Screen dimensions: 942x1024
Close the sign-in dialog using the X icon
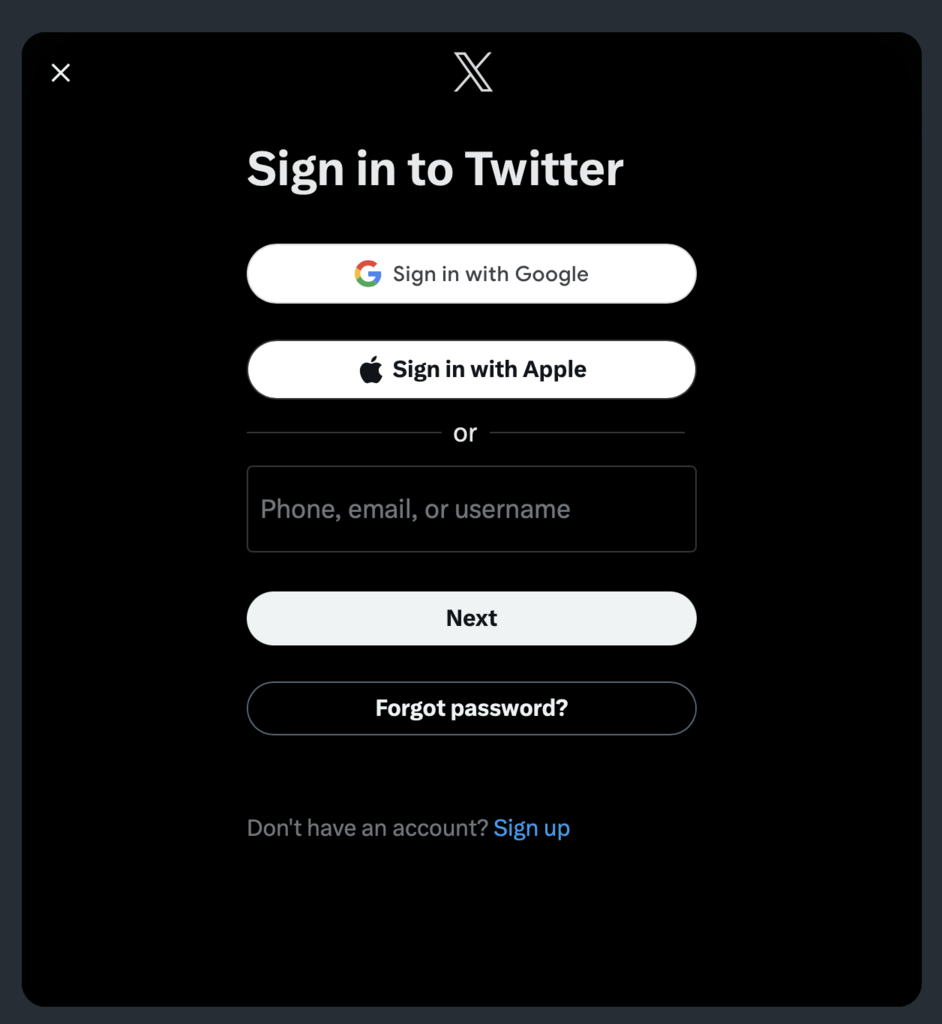(61, 72)
